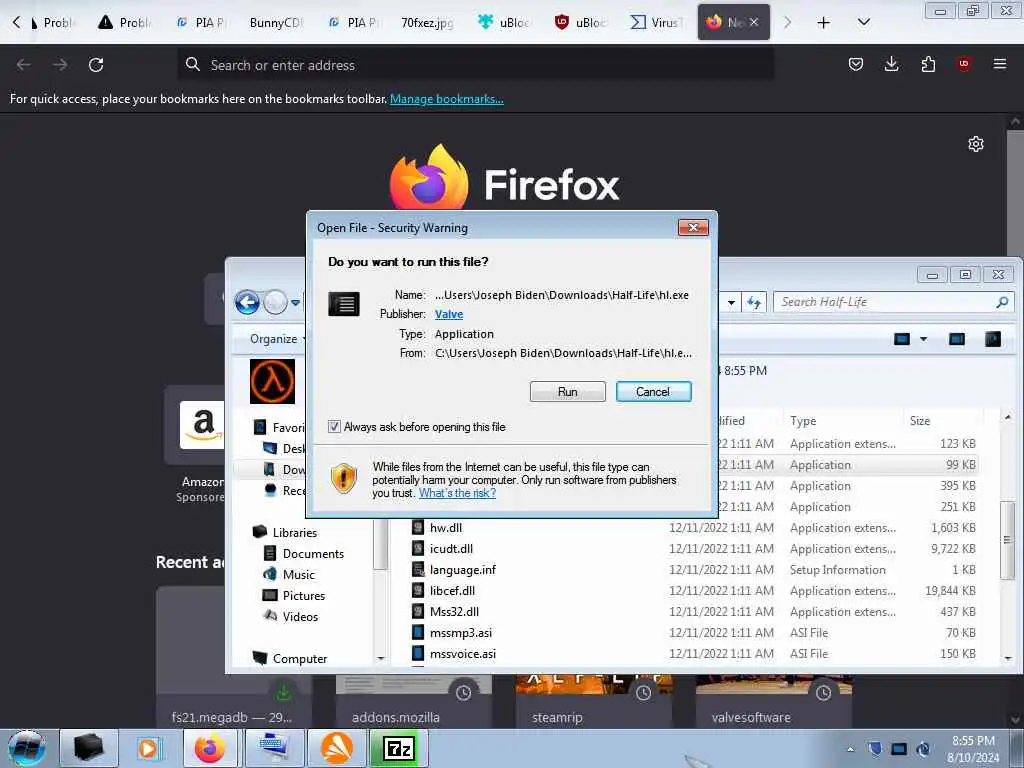
Task: Click Explorer forward navigation button
Action: (276, 302)
